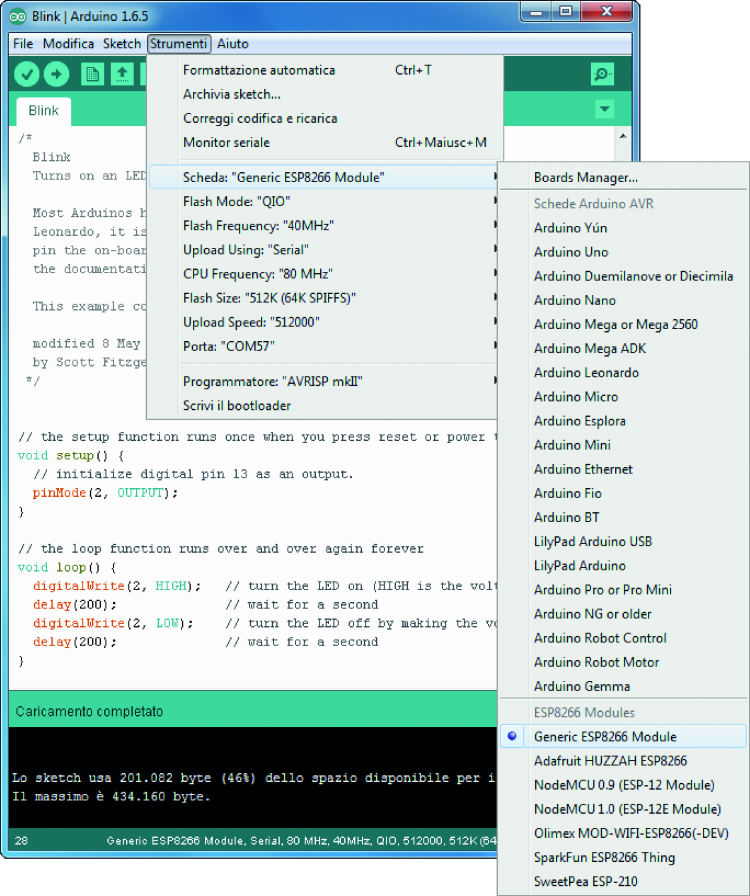Viewport: 750px width, 896px height.
Task: Select Arduino Duemilanove or Diecimila
Action: tap(623, 276)
